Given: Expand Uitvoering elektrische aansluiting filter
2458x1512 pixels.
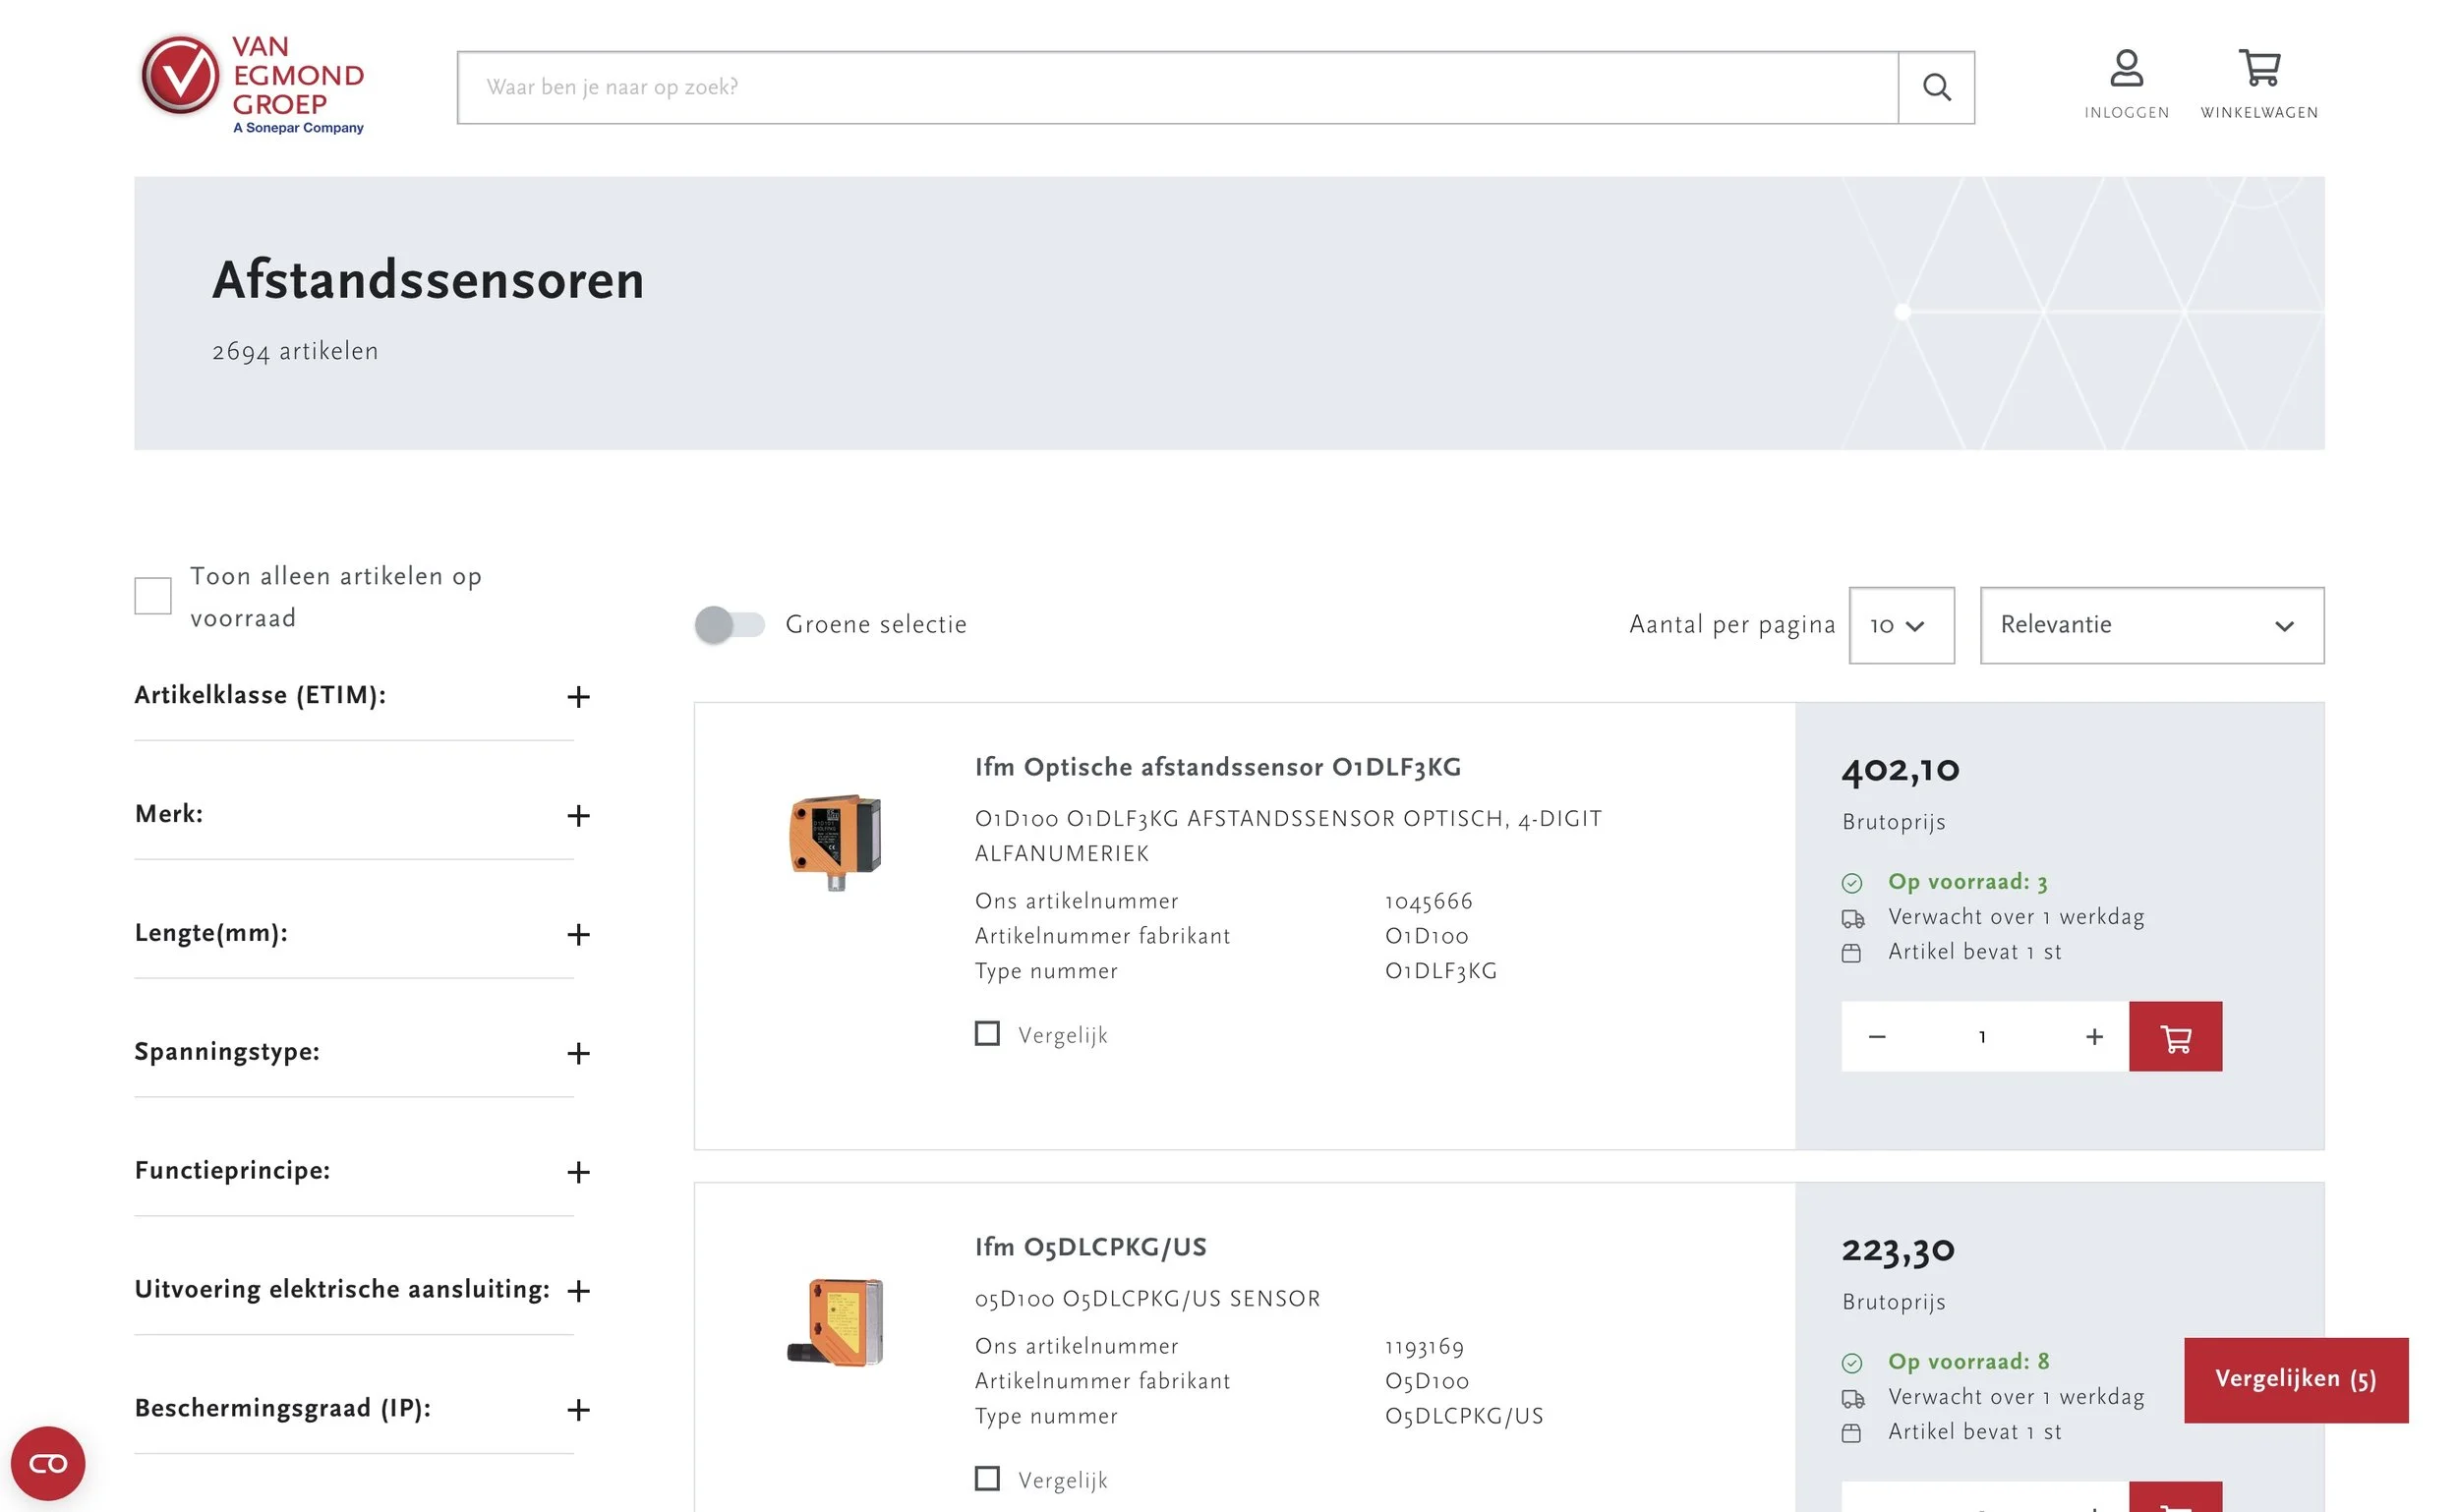Looking at the screenshot, I should (578, 1292).
